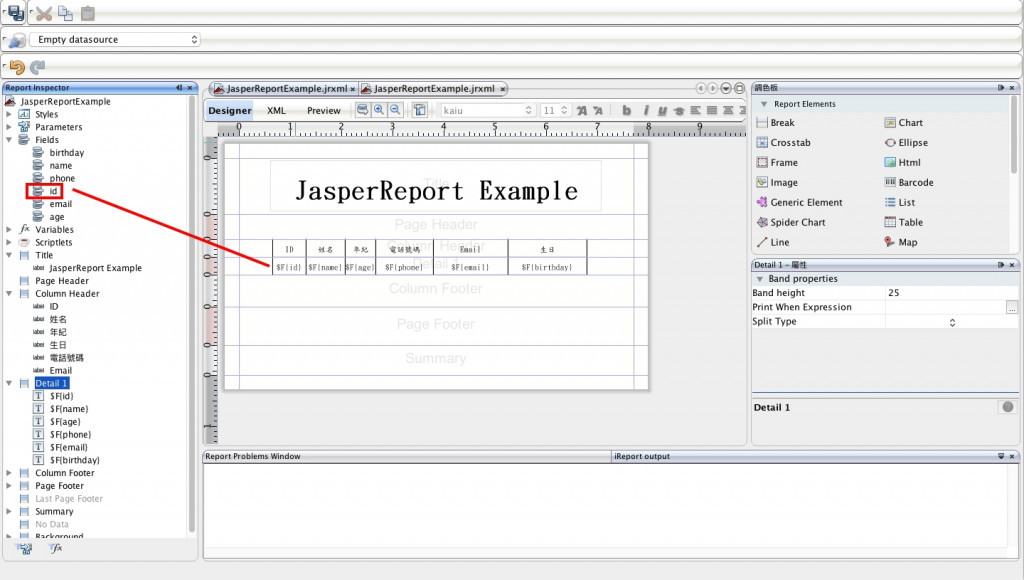Viewport: 1024px width, 580px height.
Task: Click the zoom out magnifier icon
Action: 395,110
